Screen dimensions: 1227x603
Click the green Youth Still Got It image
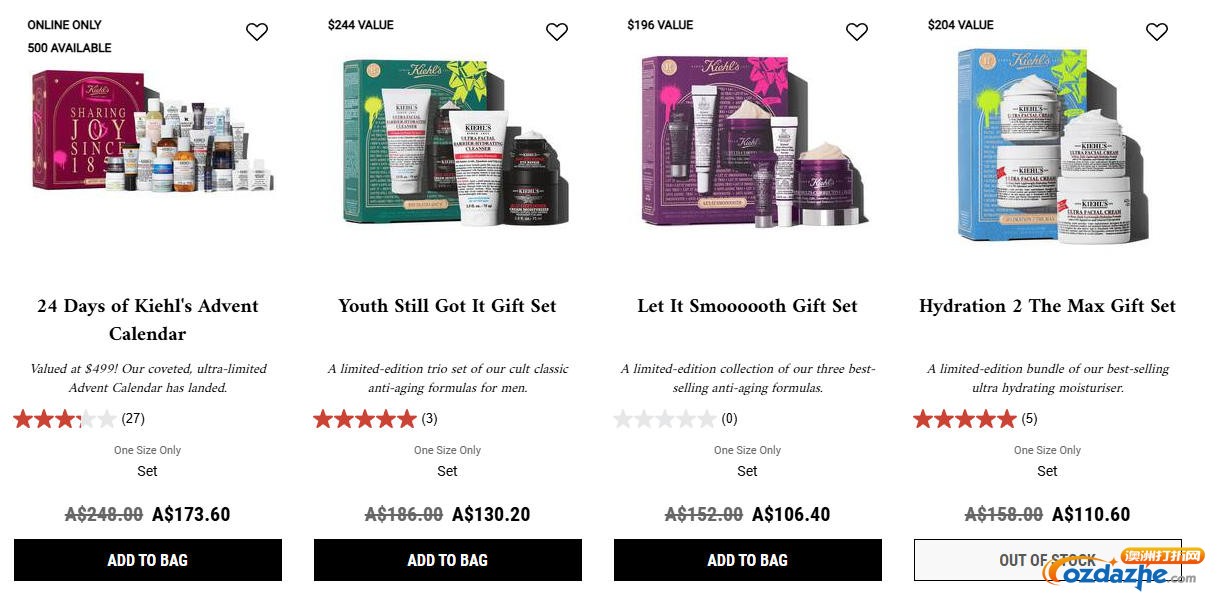[455, 142]
